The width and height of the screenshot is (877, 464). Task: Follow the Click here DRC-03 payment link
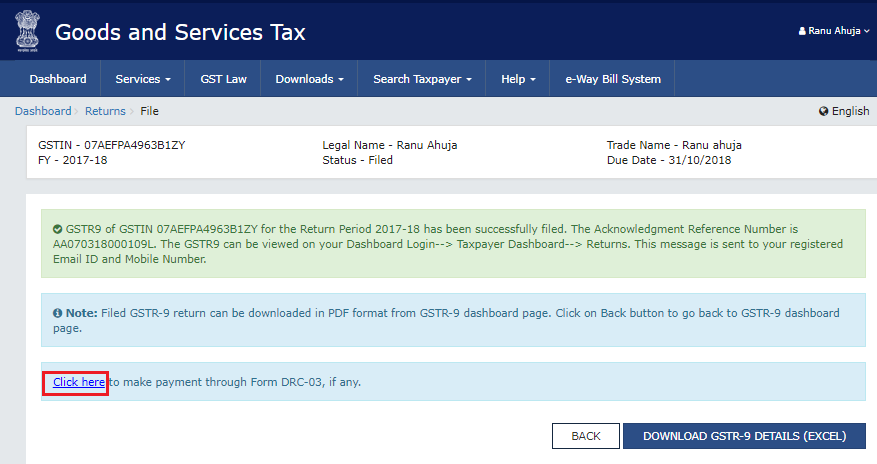click(x=79, y=382)
